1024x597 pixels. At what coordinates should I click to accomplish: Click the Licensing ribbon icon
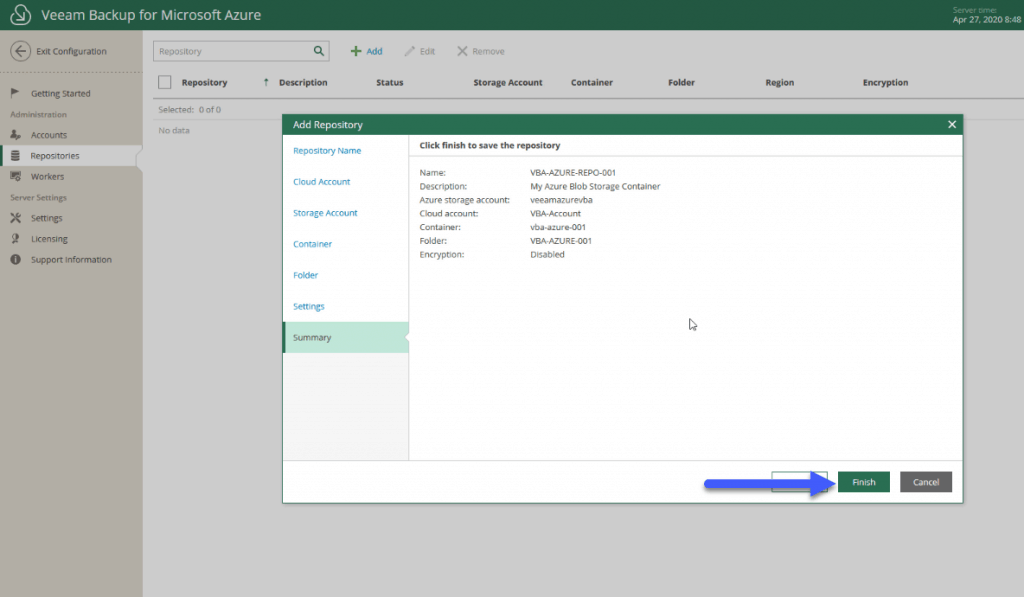pyautogui.click(x=16, y=238)
